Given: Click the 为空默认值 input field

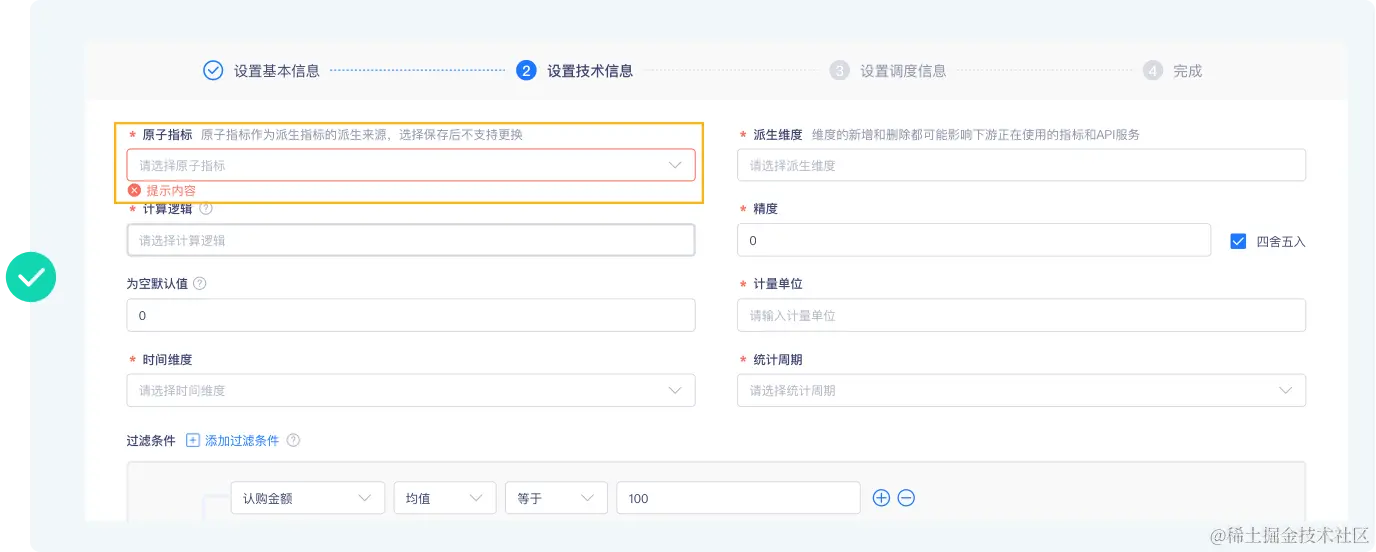Looking at the screenshot, I should [x=411, y=315].
